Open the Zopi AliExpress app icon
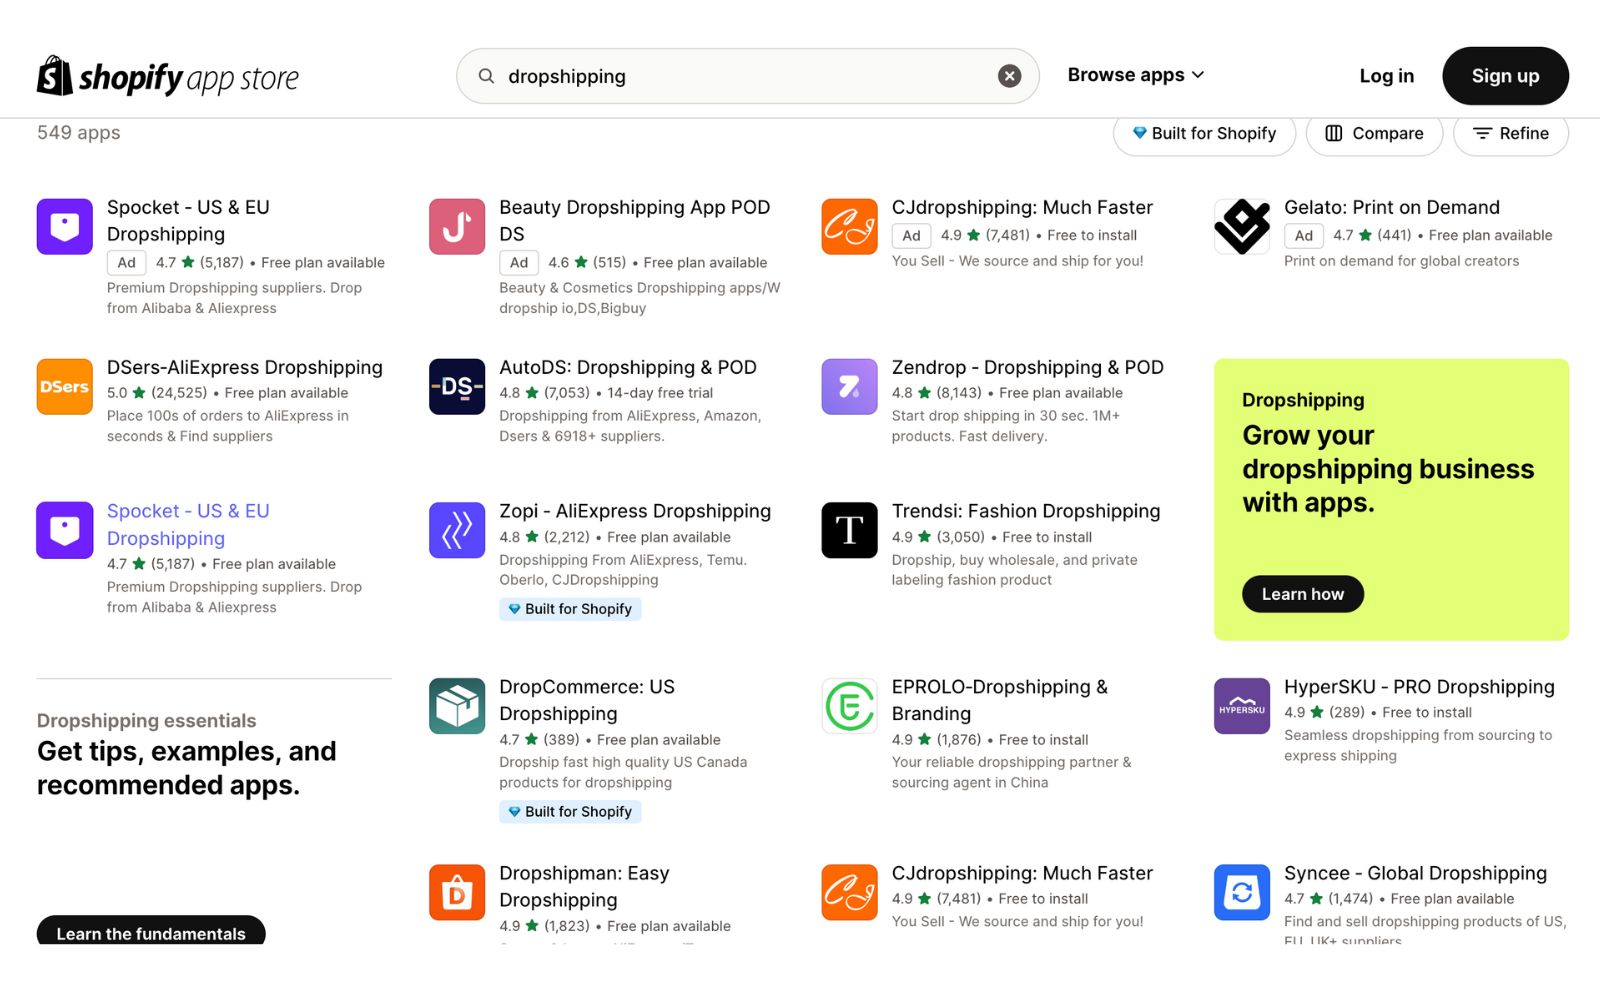The width and height of the screenshot is (1600, 1000). [x=457, y=530]
